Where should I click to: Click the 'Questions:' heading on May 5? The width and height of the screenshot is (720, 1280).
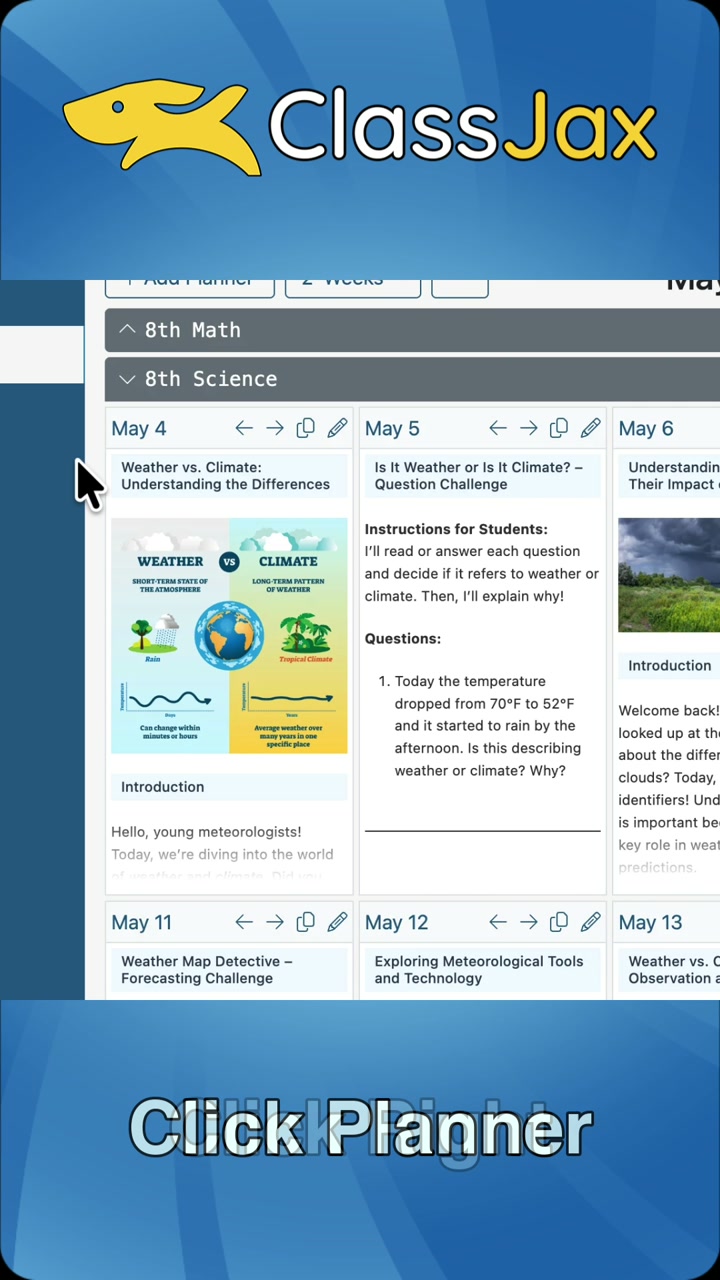click(x=403, y=638)
